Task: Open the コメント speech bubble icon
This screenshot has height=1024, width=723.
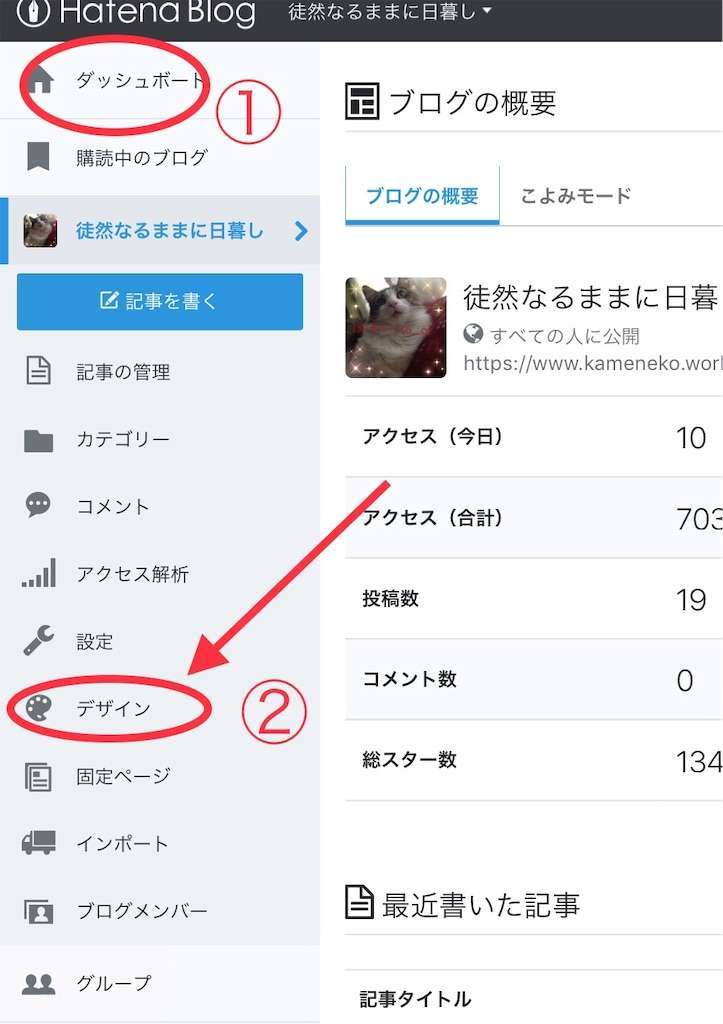Action: (x=38, y=506)
